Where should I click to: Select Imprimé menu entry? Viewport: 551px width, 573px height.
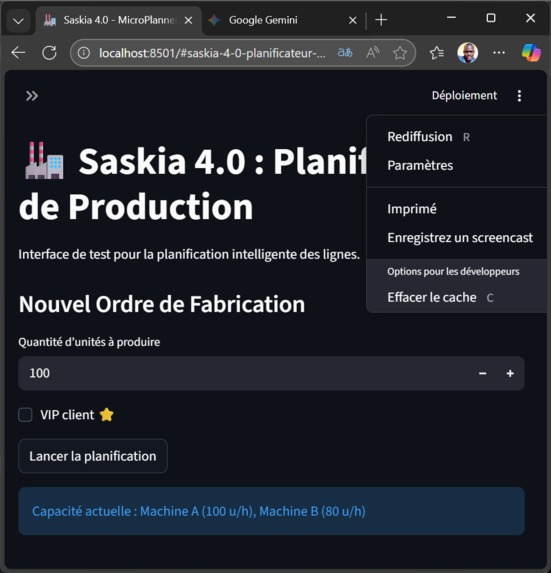[x=457, y=209]
